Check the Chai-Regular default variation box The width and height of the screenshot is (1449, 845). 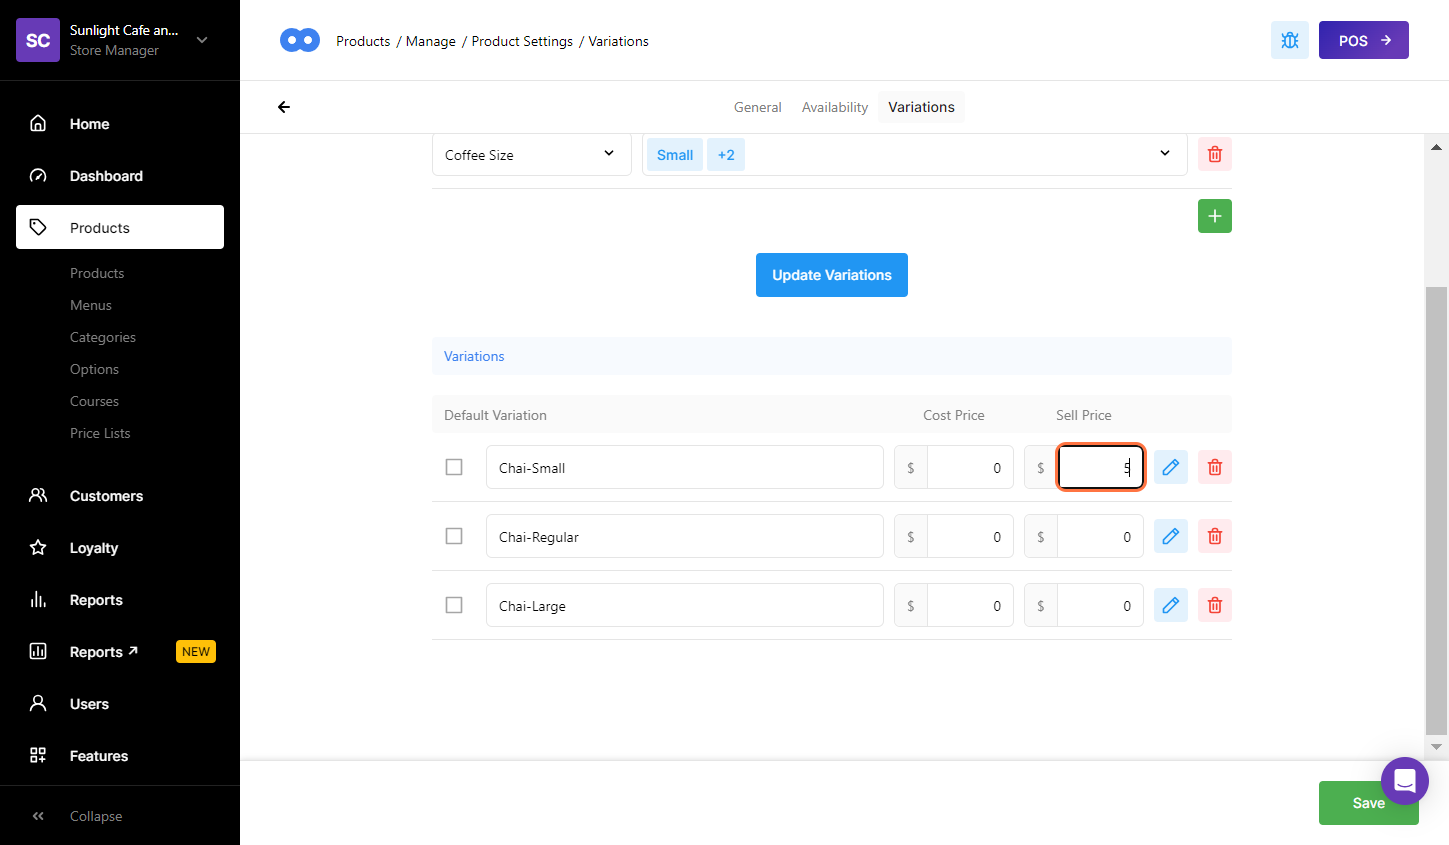click(x=454, y=536)
